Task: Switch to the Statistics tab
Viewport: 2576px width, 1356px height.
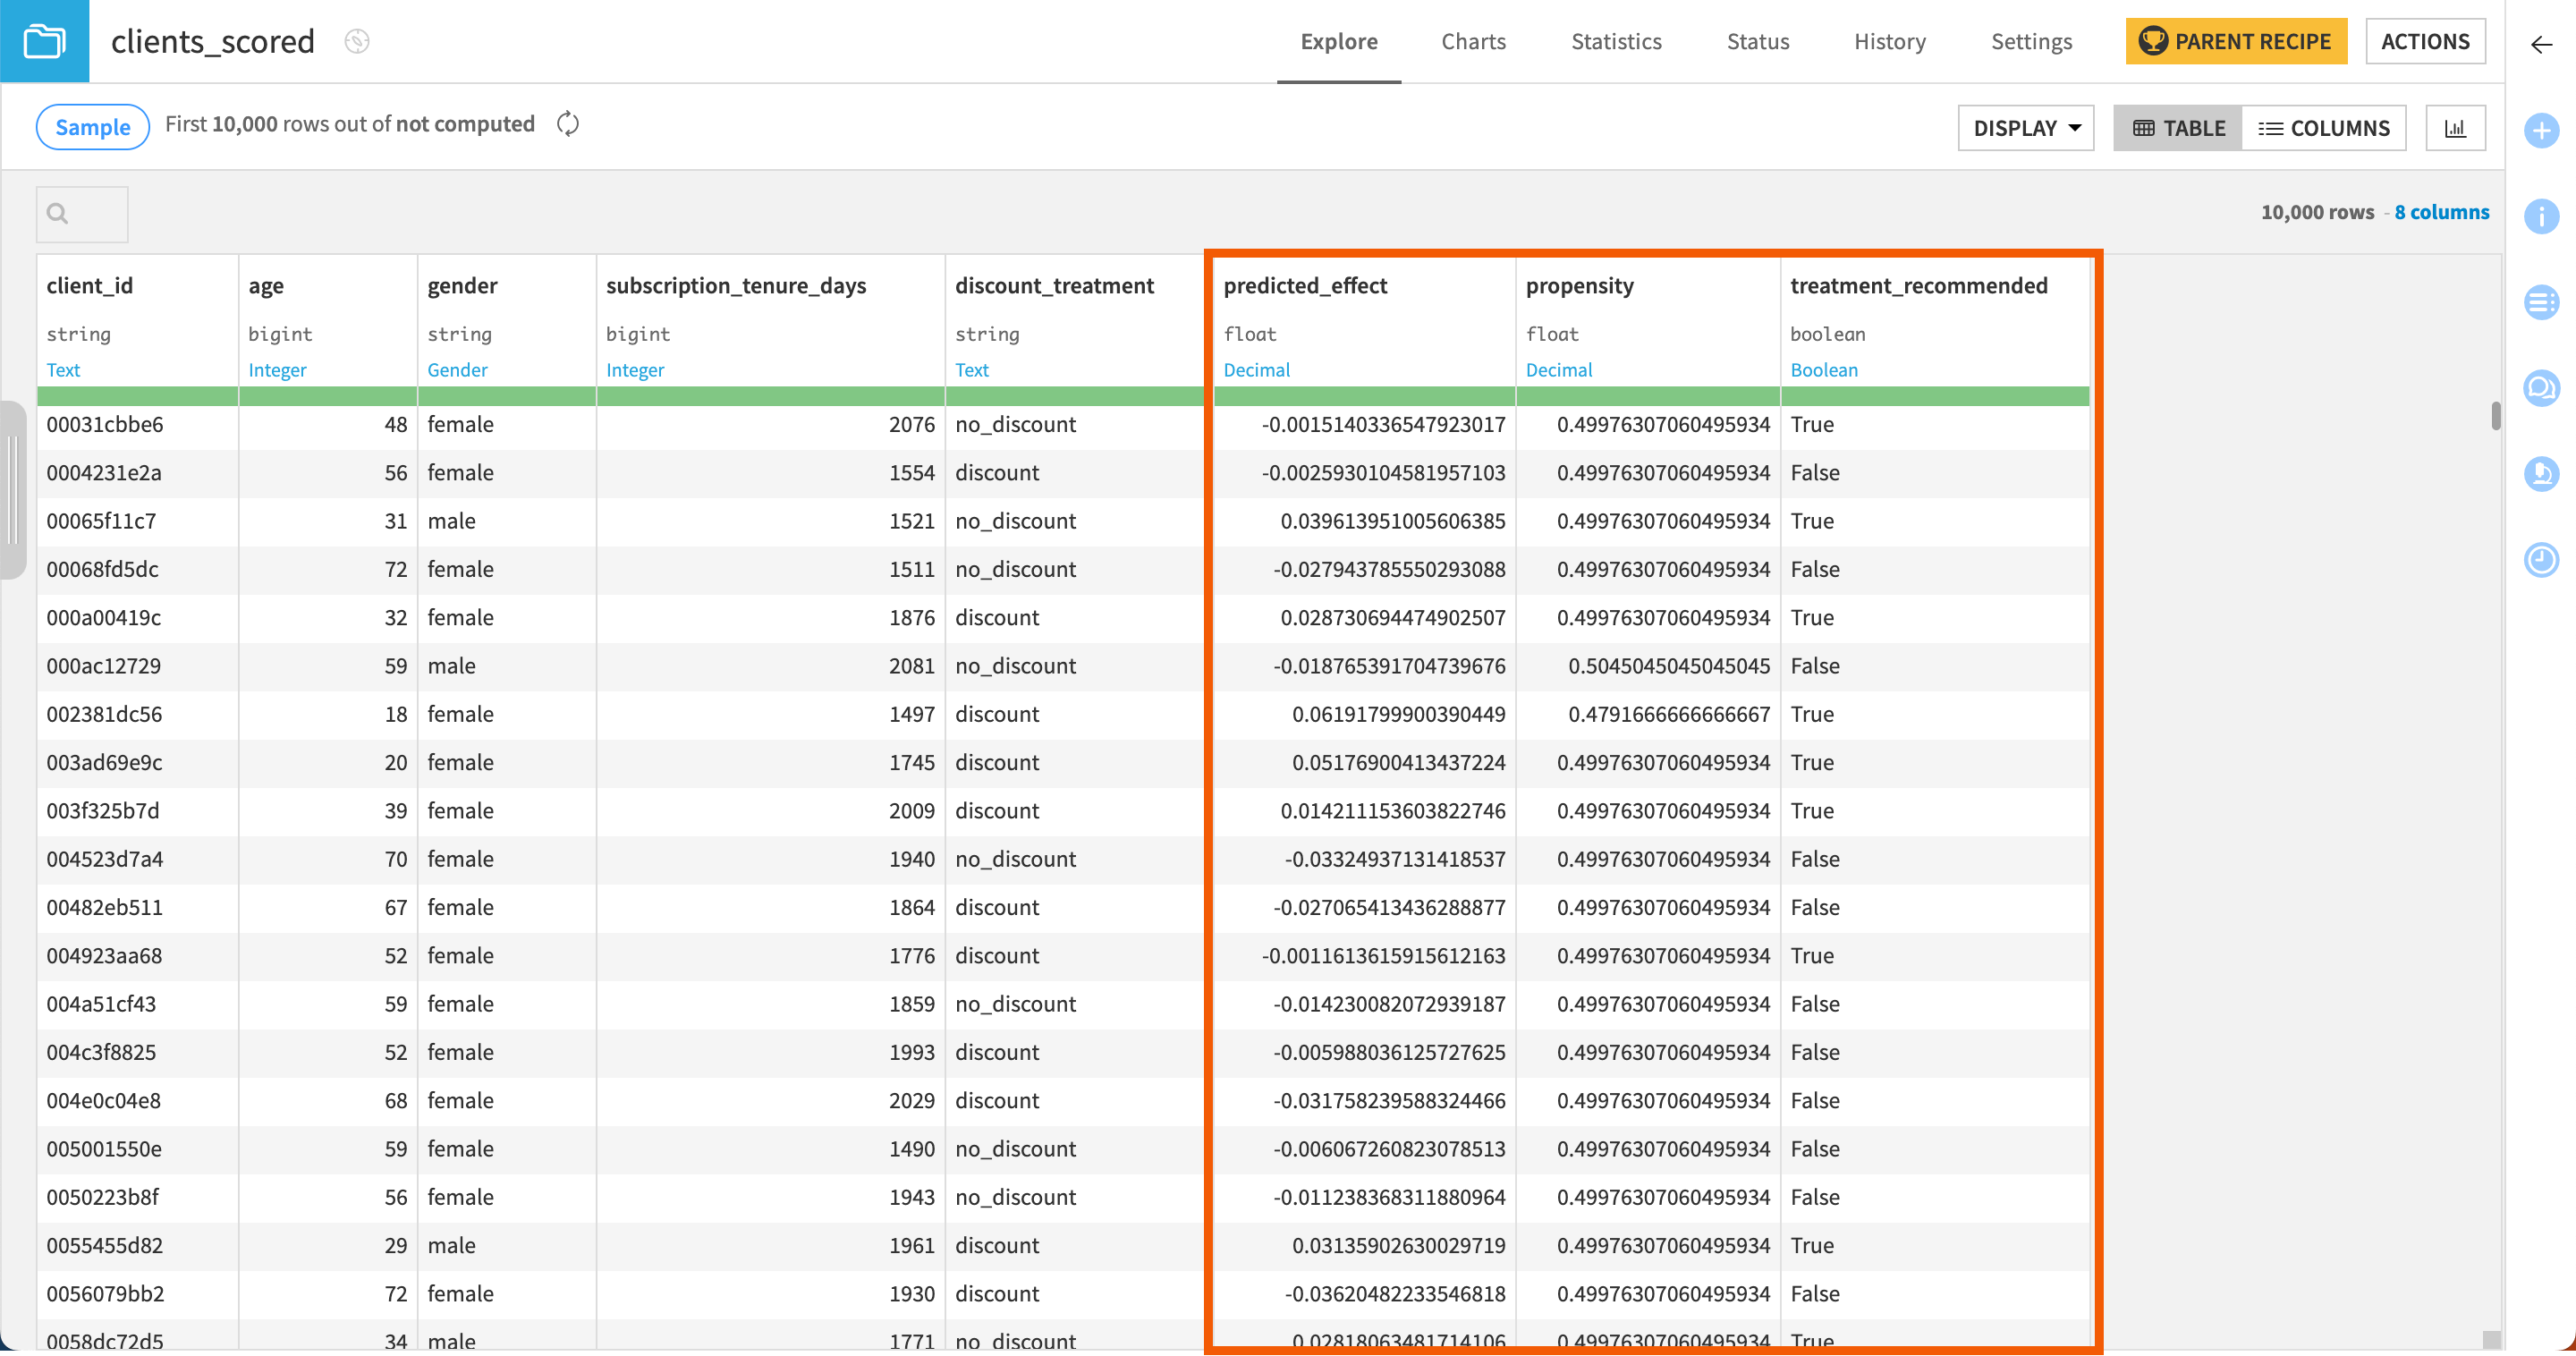Action: pos(1616,41)
